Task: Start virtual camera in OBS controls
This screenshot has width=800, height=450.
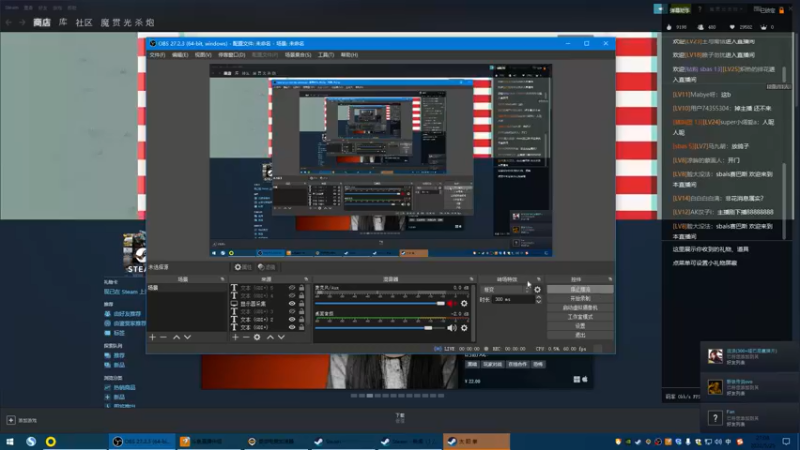Action: pos(580,308)
